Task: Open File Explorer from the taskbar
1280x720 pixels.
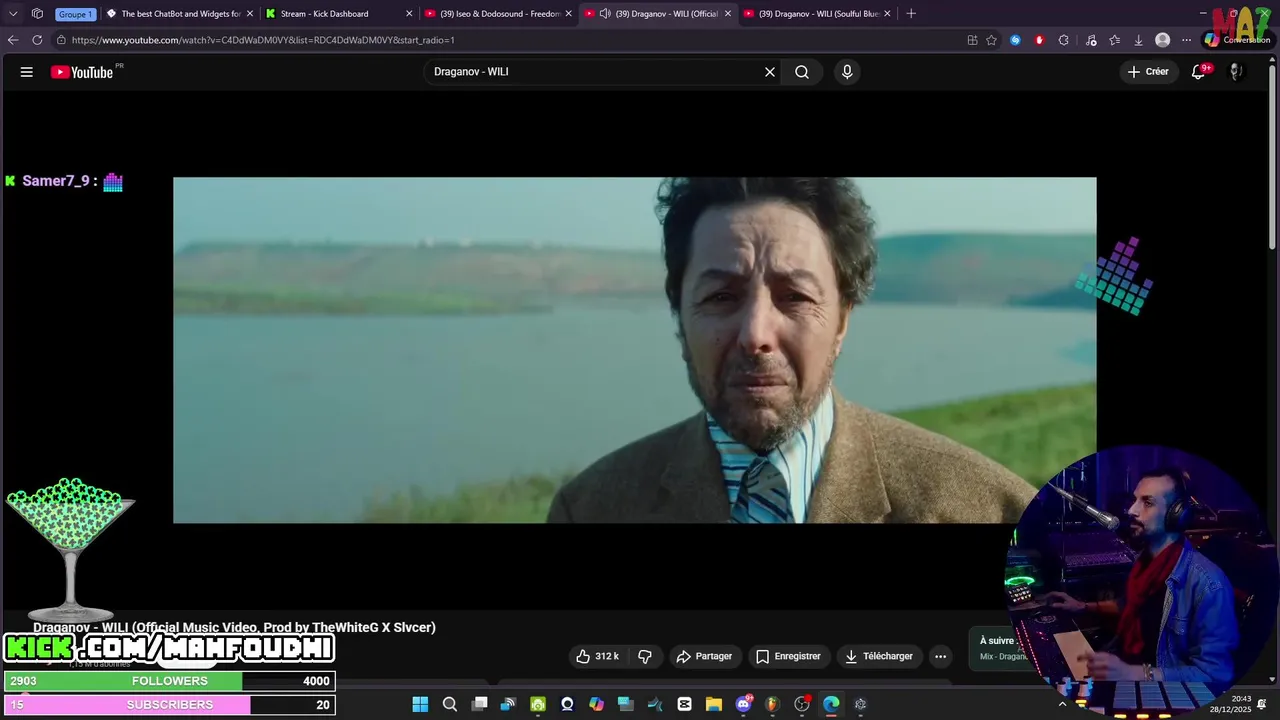Action: (x=714, y=704)
